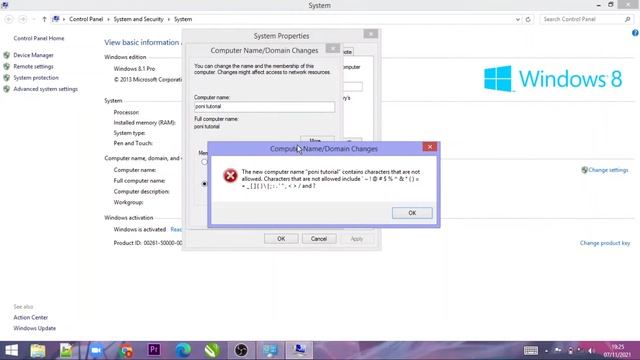The image size is (640, 360).
Task: Open System protection link
Action: pyautogui.click(x=36, y=78)
